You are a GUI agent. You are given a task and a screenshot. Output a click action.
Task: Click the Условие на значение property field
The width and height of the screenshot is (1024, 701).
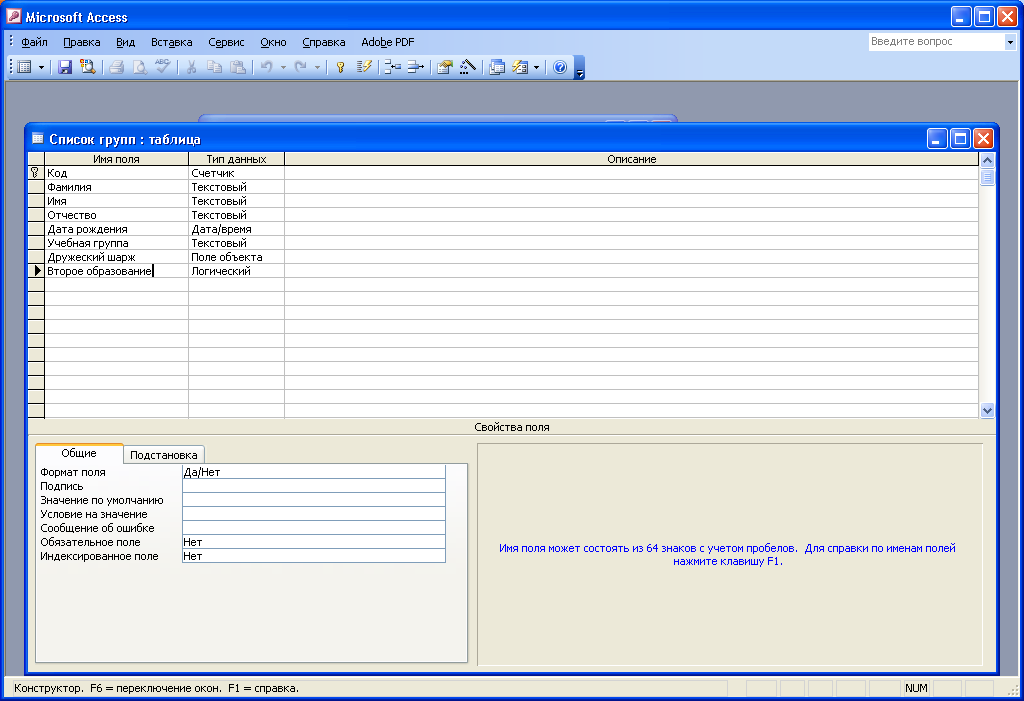tap(313, 514)
